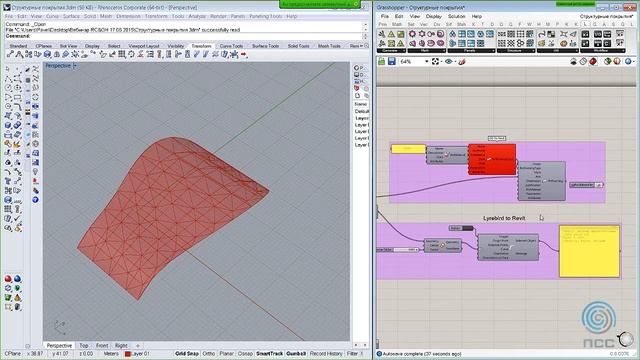Image resolution: width=640 pixels, height=360 pixels.
Task: Click the red arrow icon ending Rhino's Transform toolbar
Action: pos(244,54)
